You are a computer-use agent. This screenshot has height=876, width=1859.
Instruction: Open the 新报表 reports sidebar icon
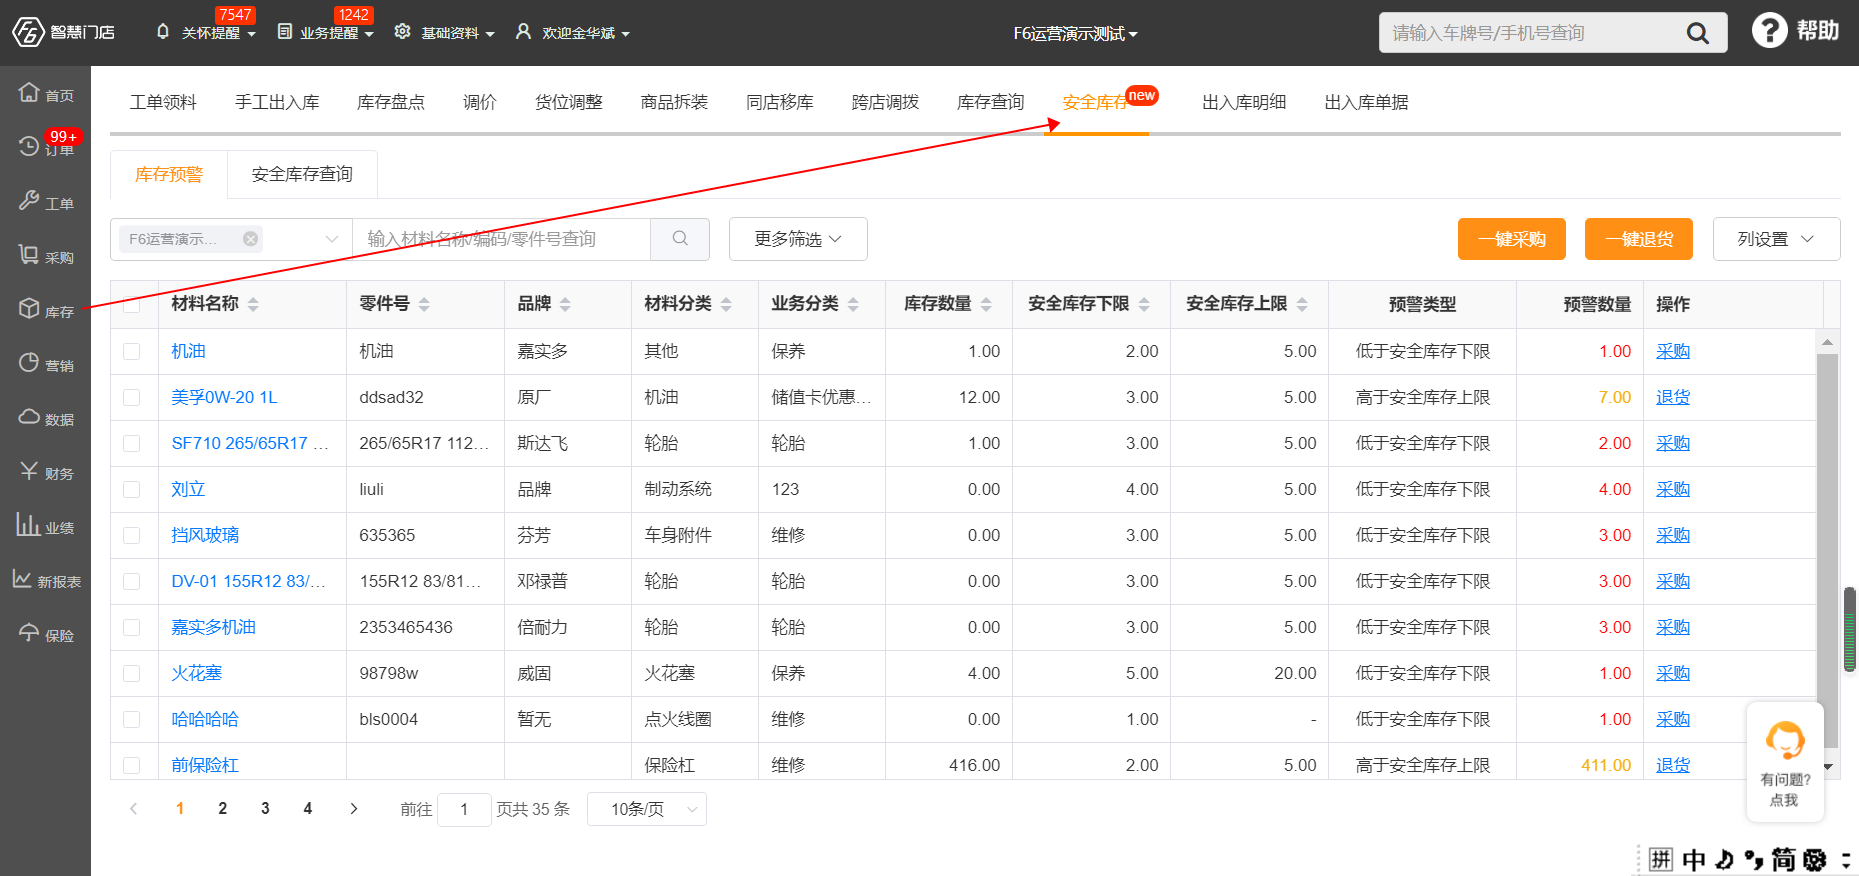pos(23,578)
